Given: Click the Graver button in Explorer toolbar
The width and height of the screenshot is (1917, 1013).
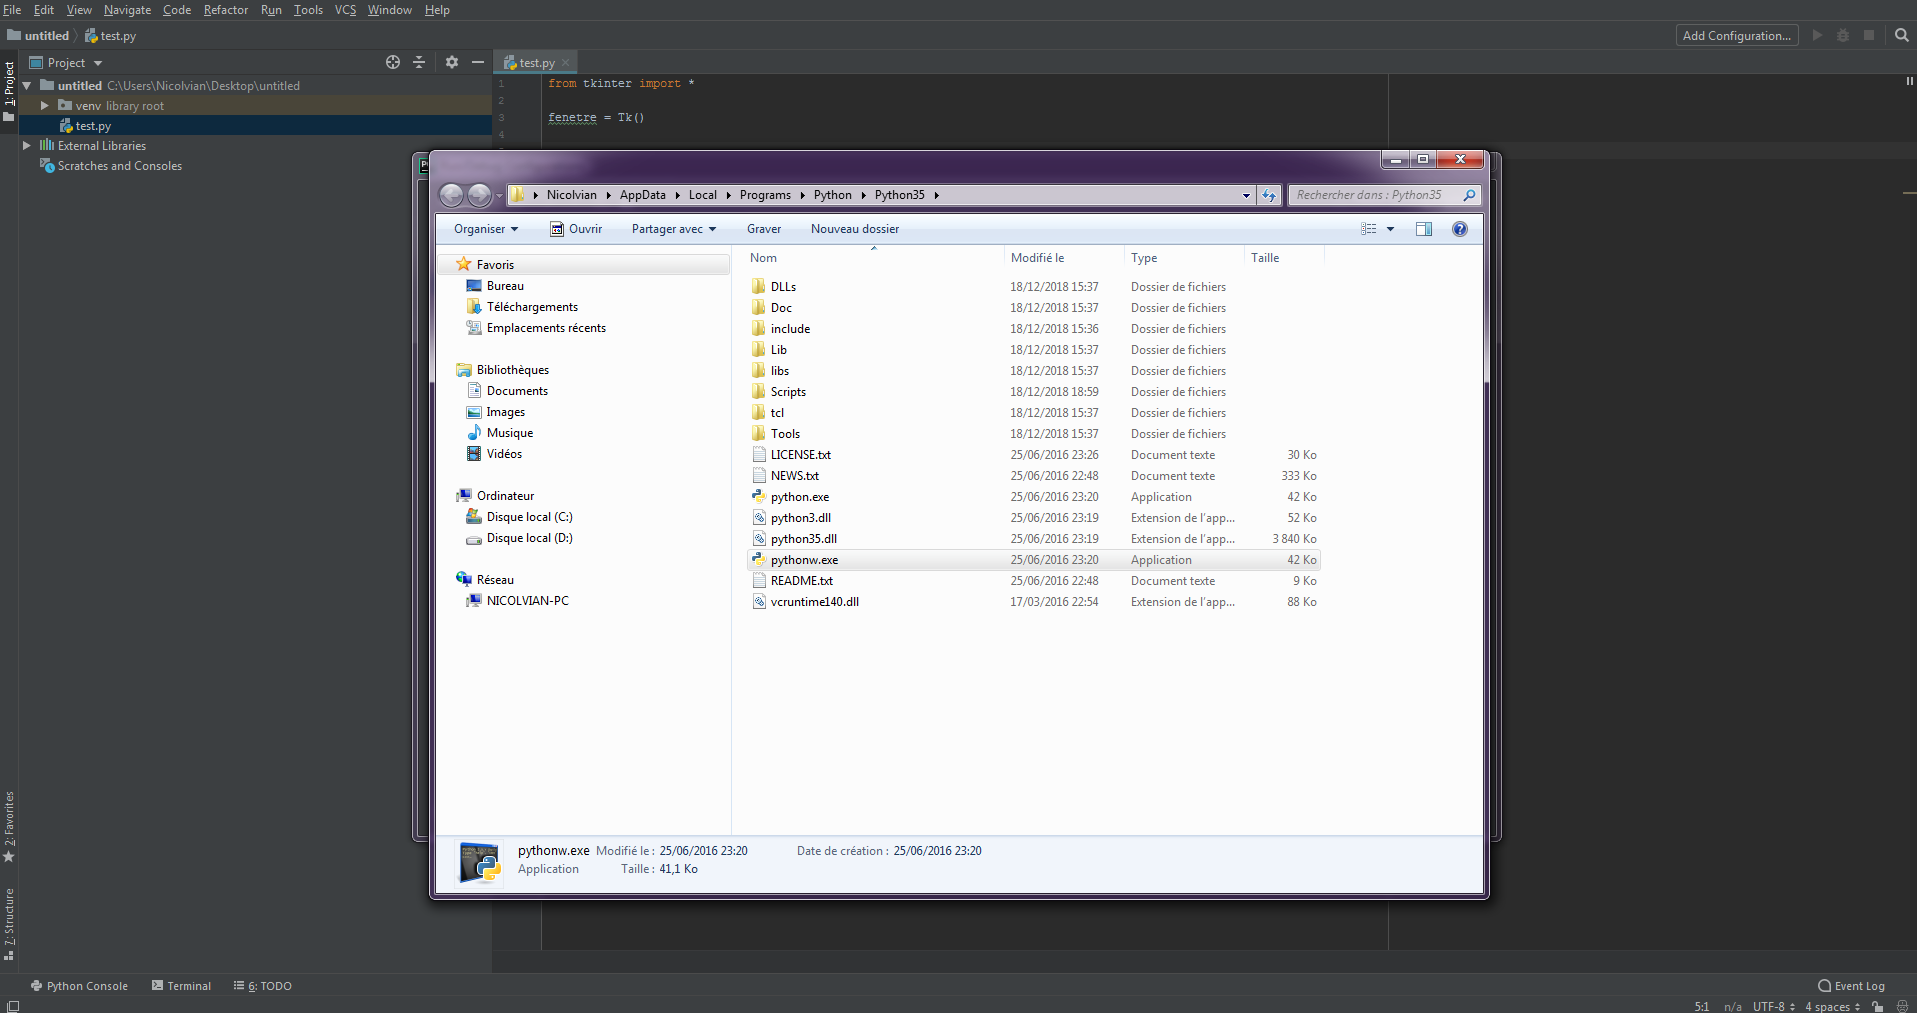Looking at the screenshot, I should (763, 228).
